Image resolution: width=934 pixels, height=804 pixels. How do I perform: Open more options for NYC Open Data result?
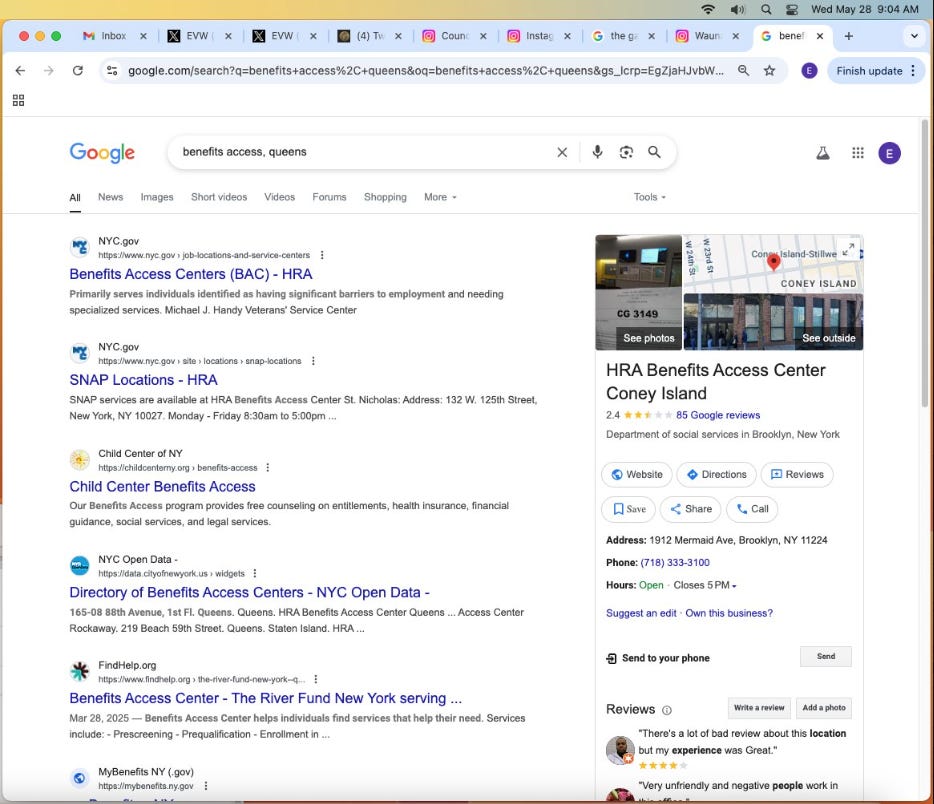tap(255, 573)
